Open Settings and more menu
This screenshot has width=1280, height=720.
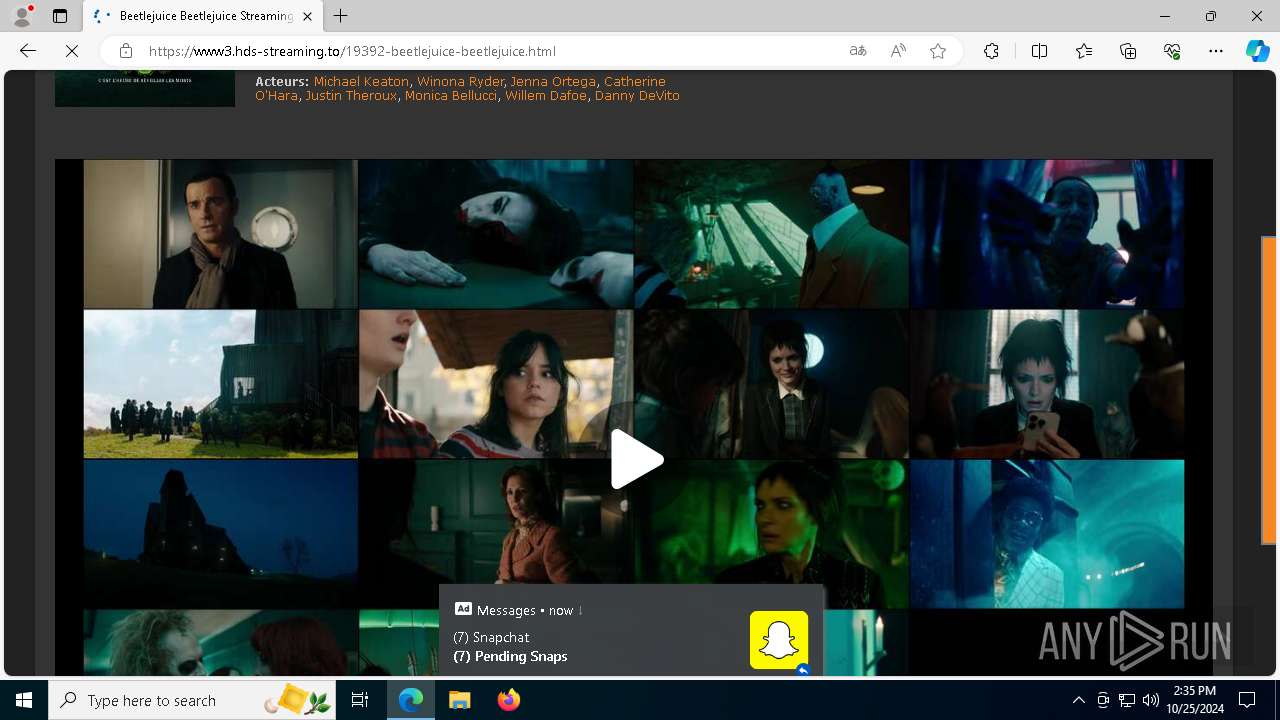click(x=1216, y=51)
